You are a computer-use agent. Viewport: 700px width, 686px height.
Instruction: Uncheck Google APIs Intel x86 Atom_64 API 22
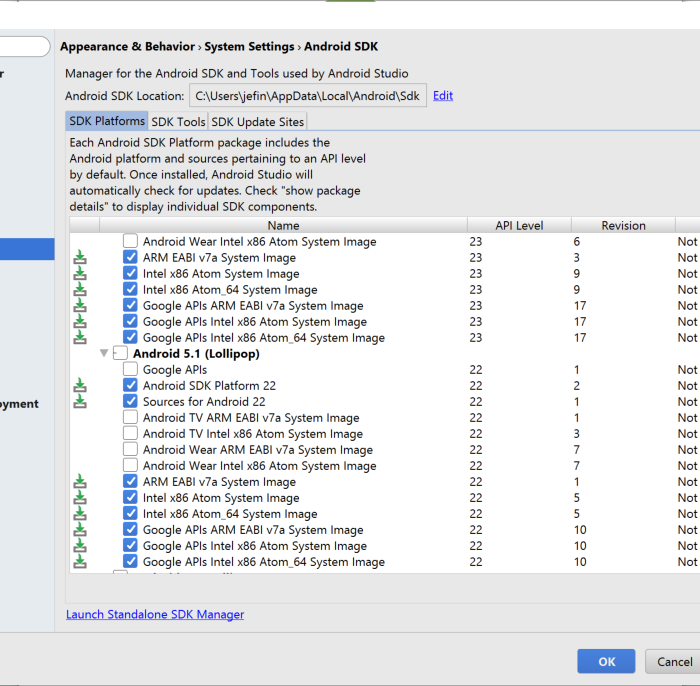coord(130,561)
